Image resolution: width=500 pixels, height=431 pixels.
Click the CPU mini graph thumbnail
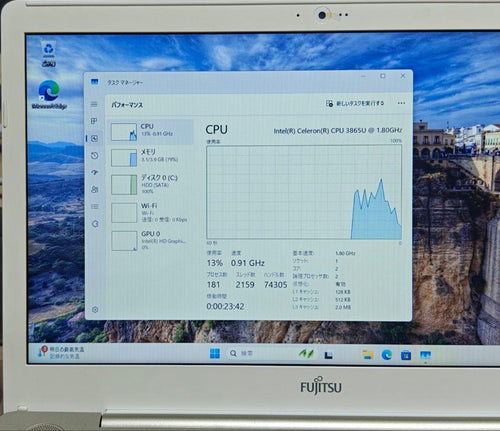124,132
